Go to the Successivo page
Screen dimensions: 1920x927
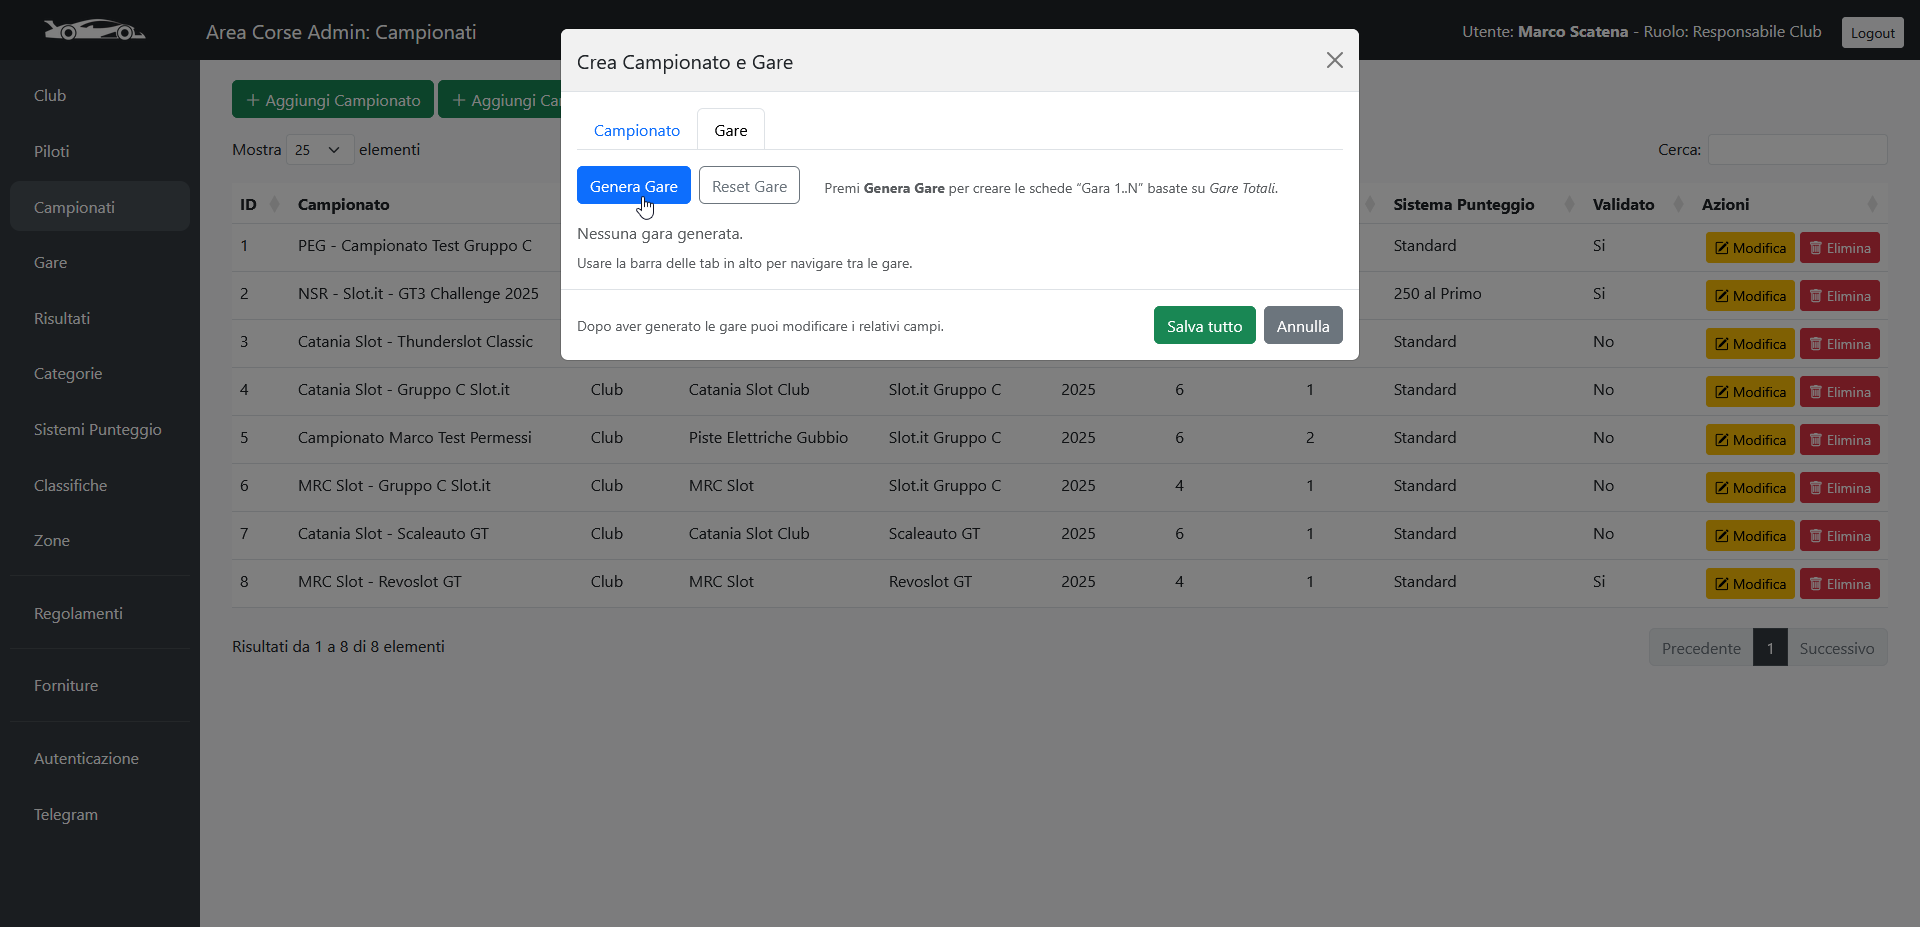(1836, 648)
